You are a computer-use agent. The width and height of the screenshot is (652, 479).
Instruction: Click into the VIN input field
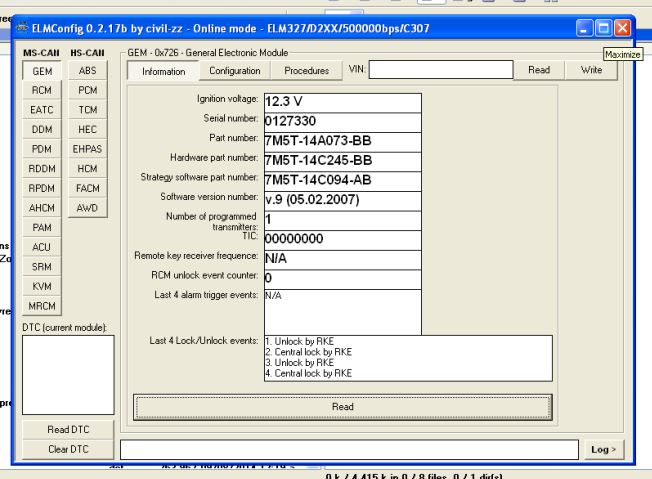(x=441, y=69)
